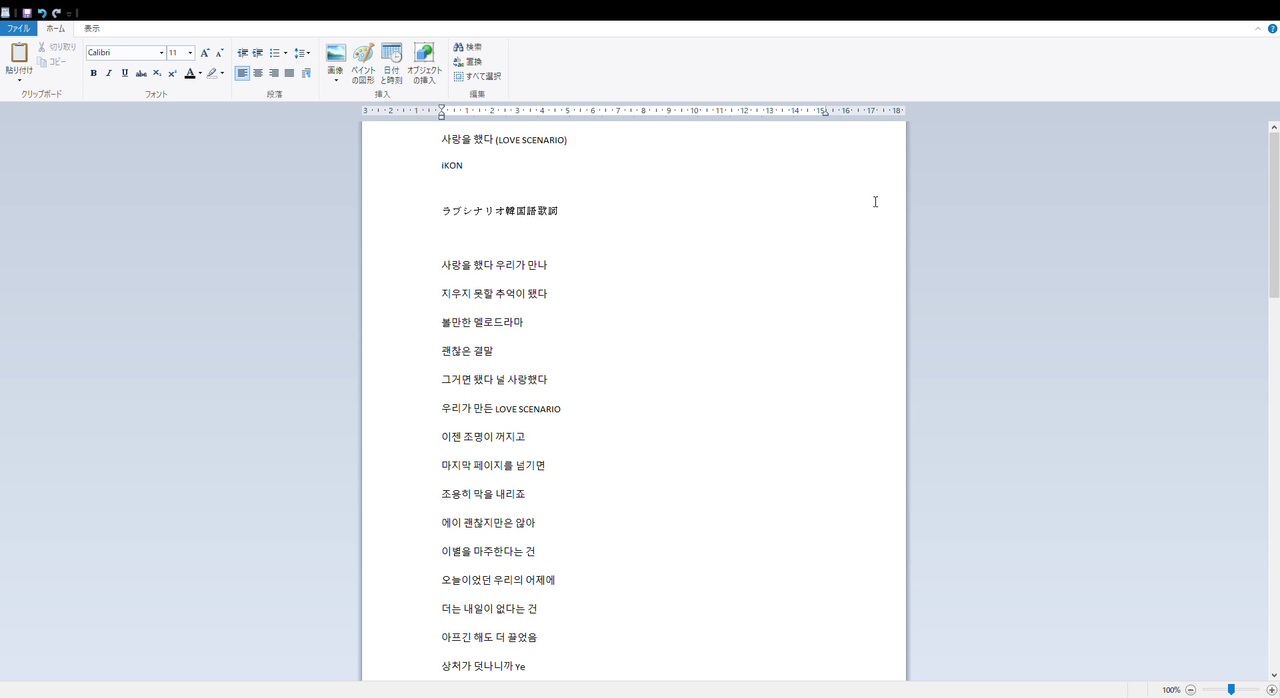
Task: Align text to the right
Action: click(x=274, y=73)
